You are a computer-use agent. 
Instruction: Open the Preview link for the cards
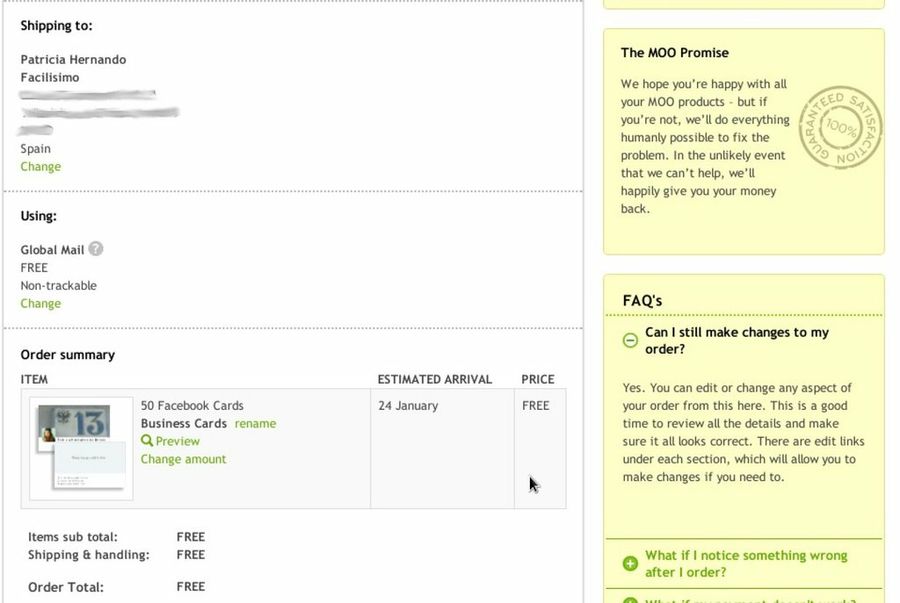[177, 441]
